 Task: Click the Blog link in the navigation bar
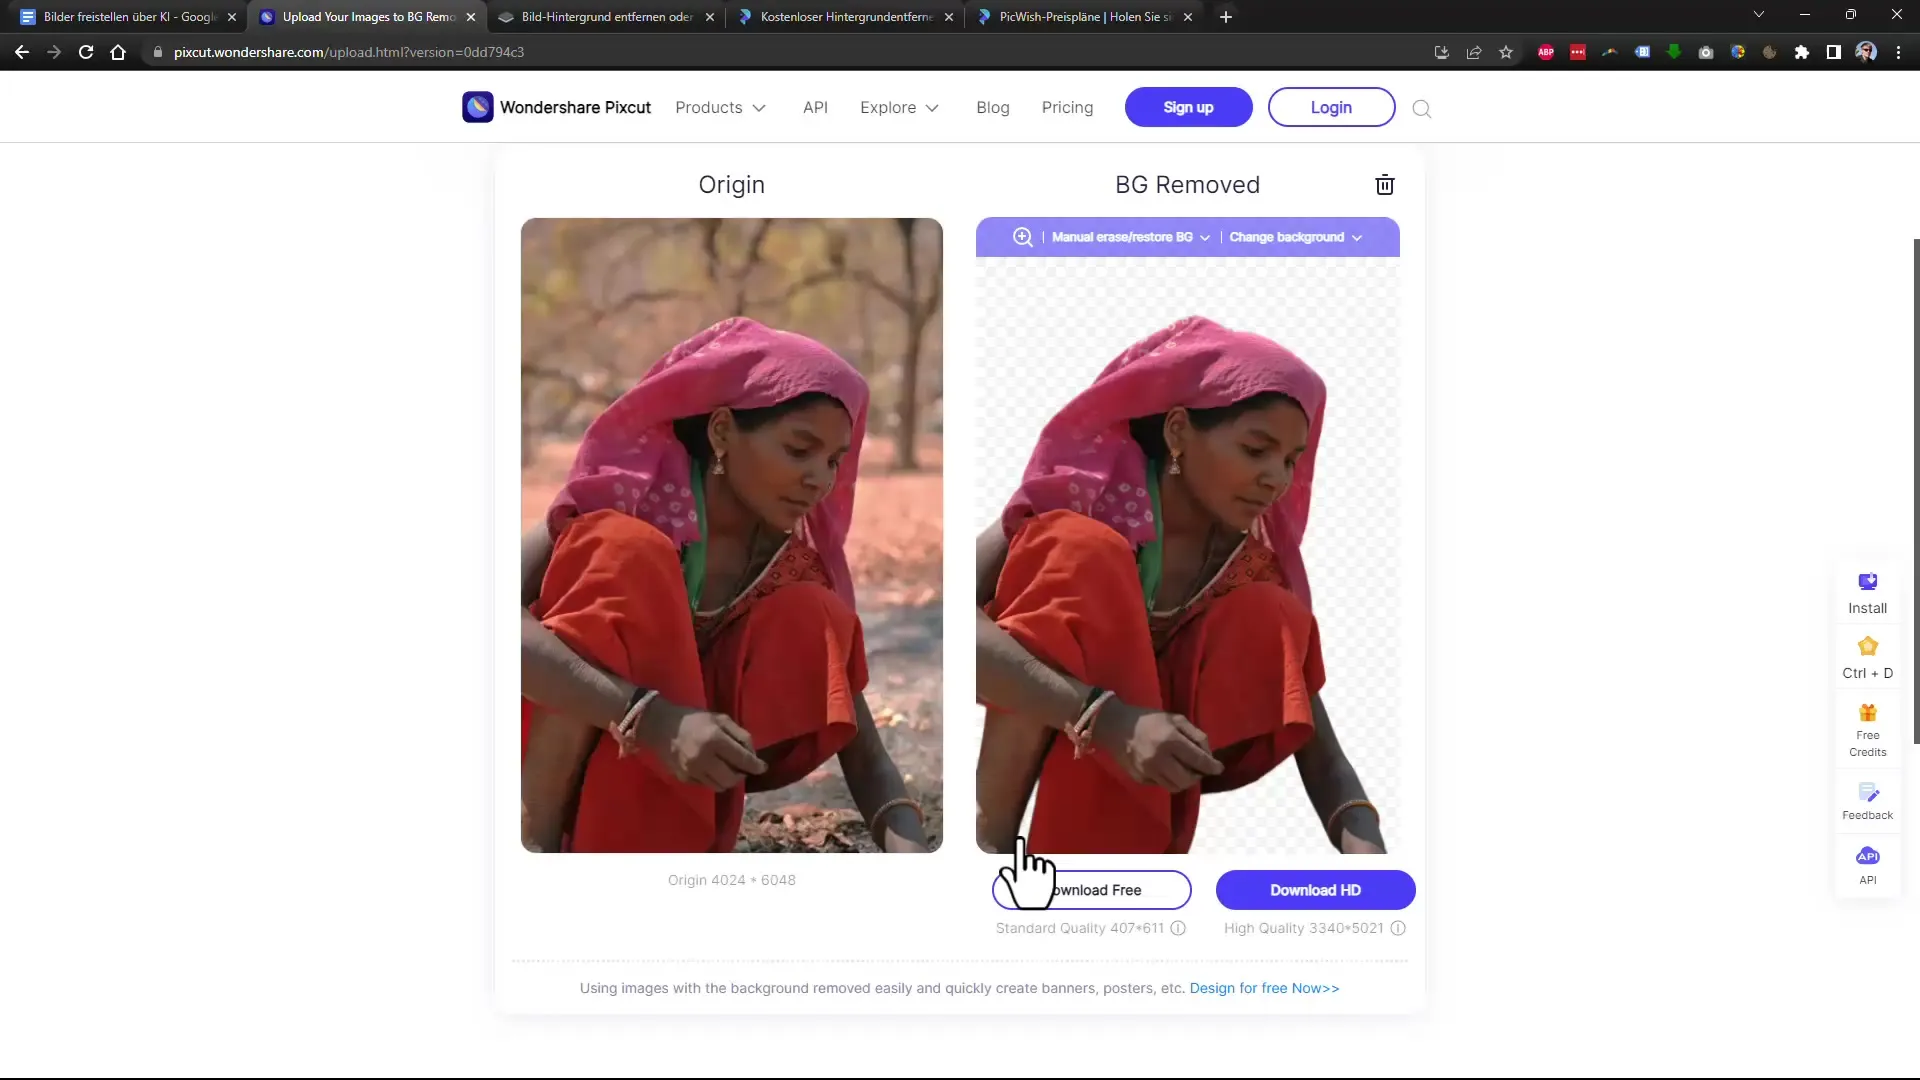(993, 107)
